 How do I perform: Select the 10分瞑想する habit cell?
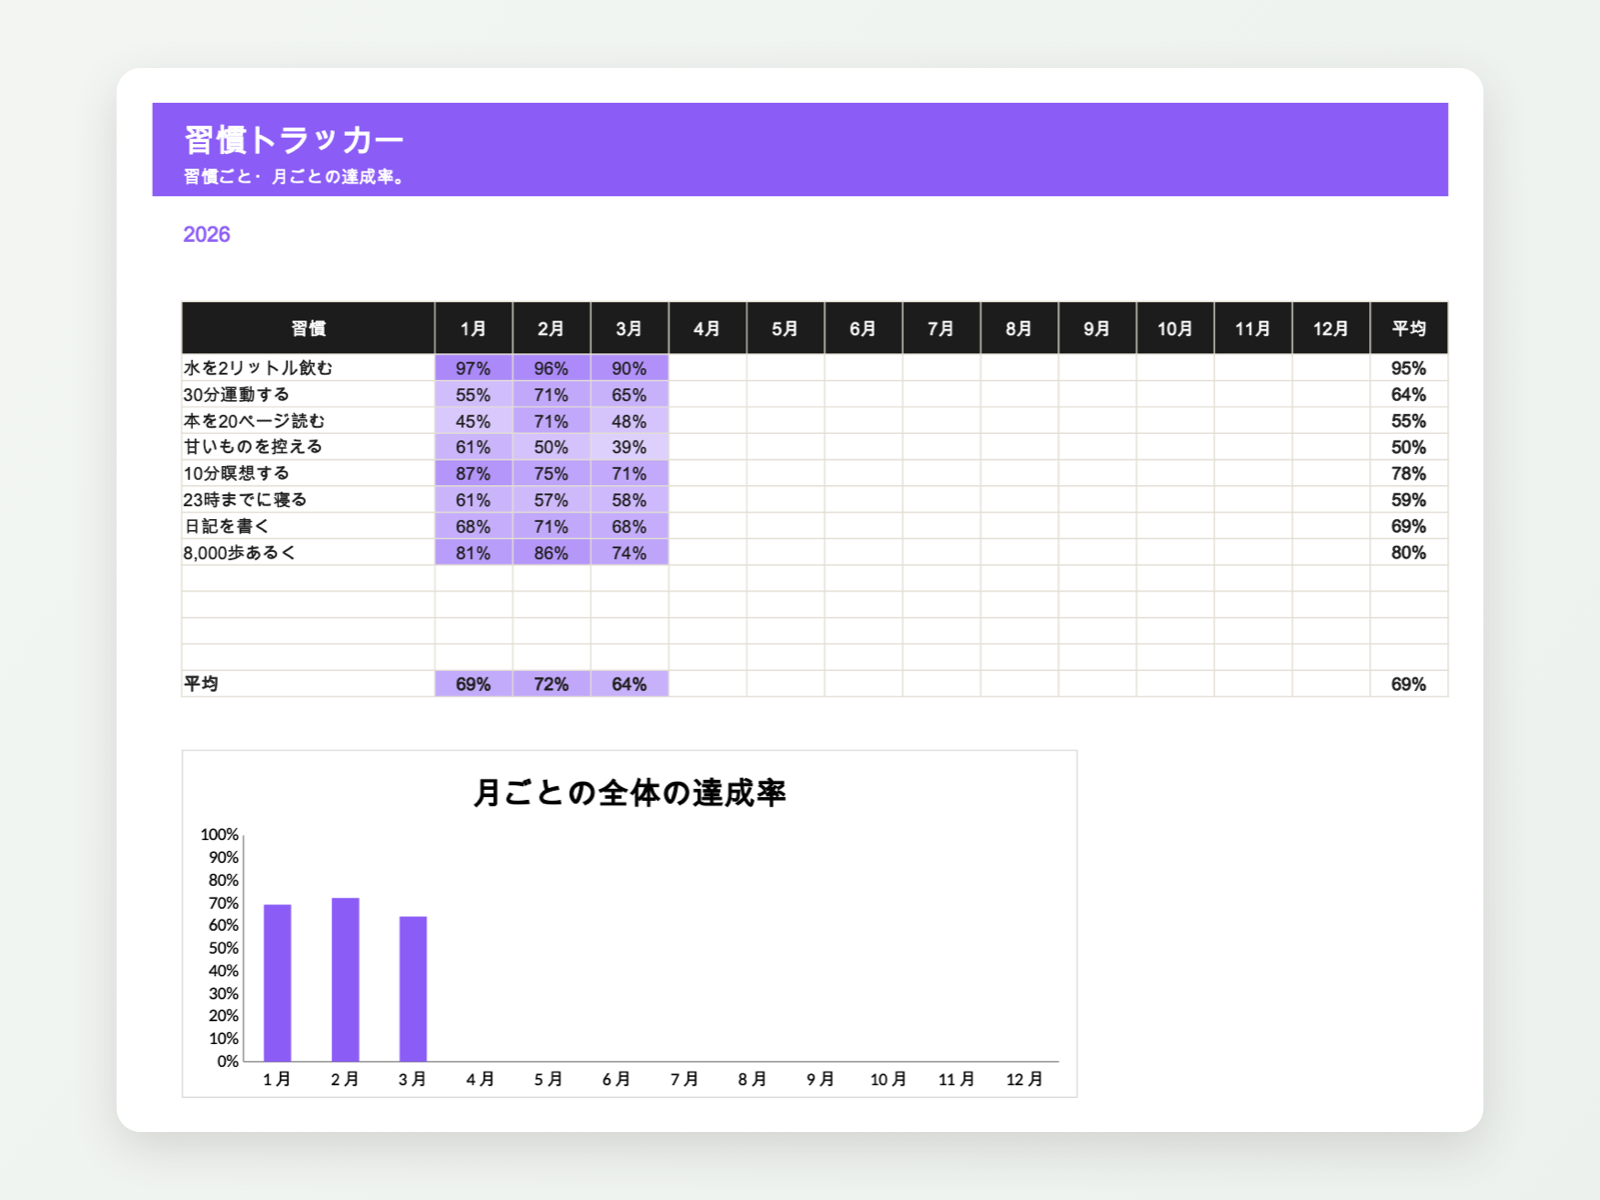coord(308,473)
